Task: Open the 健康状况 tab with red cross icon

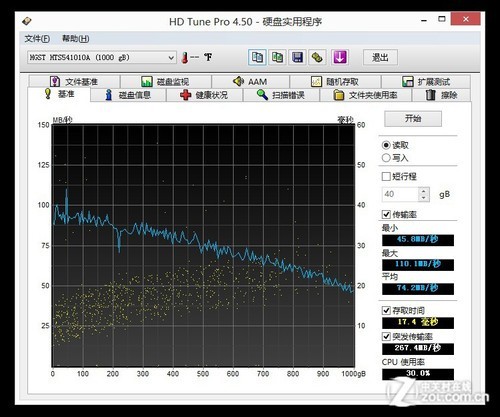Action: click(204, 95)
